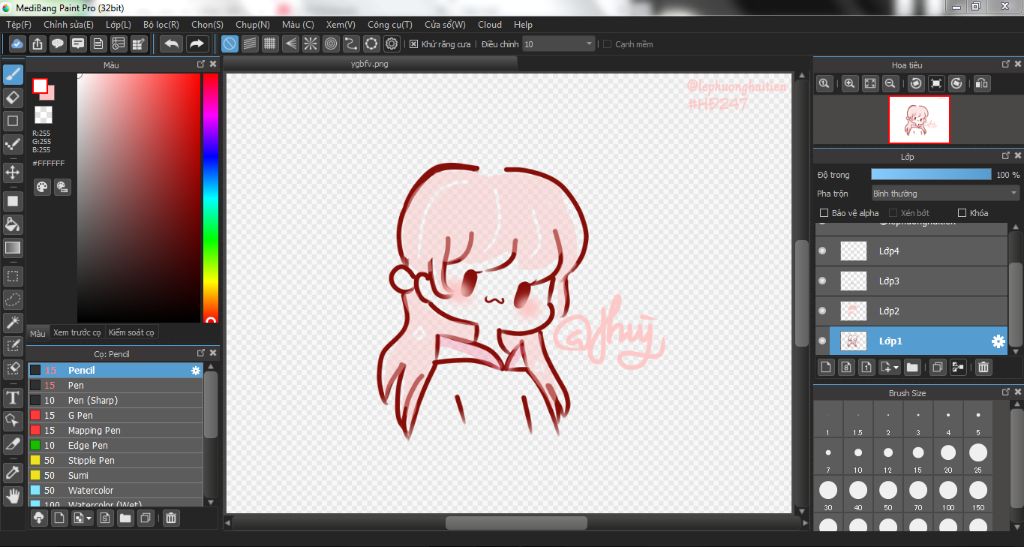Undock the Hoa tiêu navigator panel

pos(1006,64)
